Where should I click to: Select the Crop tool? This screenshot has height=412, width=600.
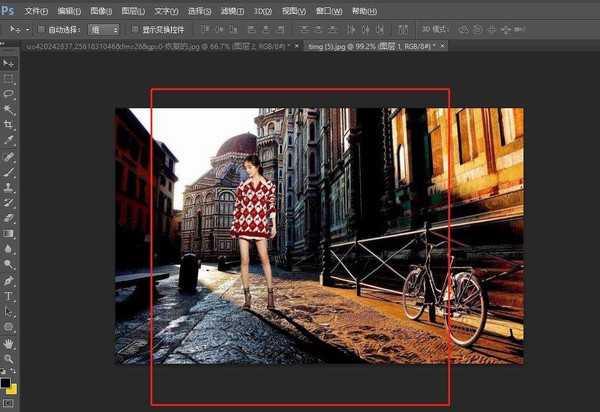9,124
